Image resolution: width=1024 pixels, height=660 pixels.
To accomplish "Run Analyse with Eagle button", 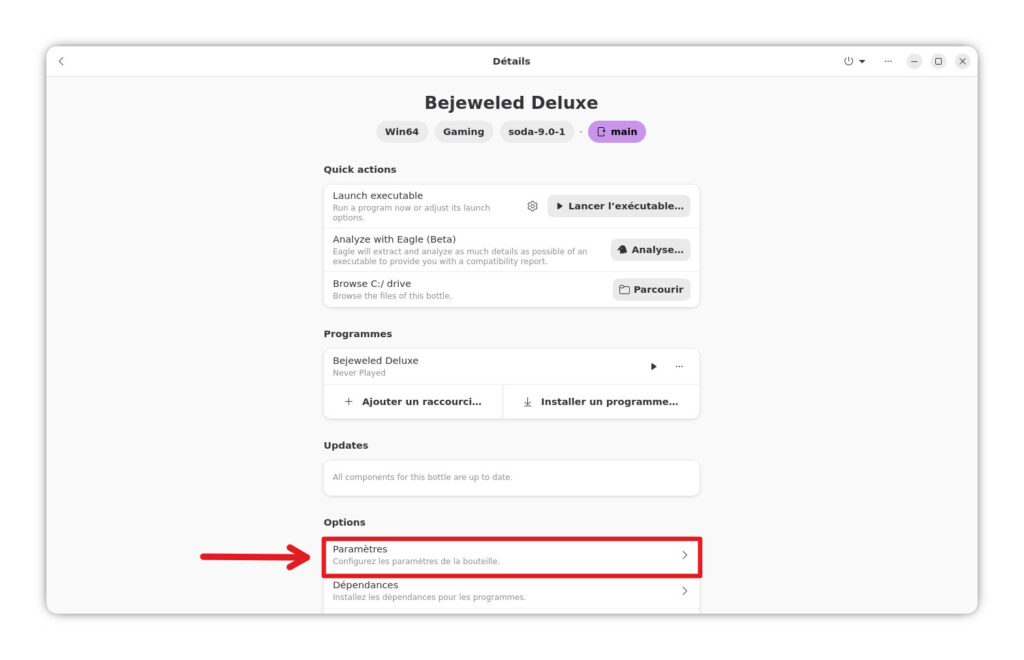I will click(x=650, y=250).
